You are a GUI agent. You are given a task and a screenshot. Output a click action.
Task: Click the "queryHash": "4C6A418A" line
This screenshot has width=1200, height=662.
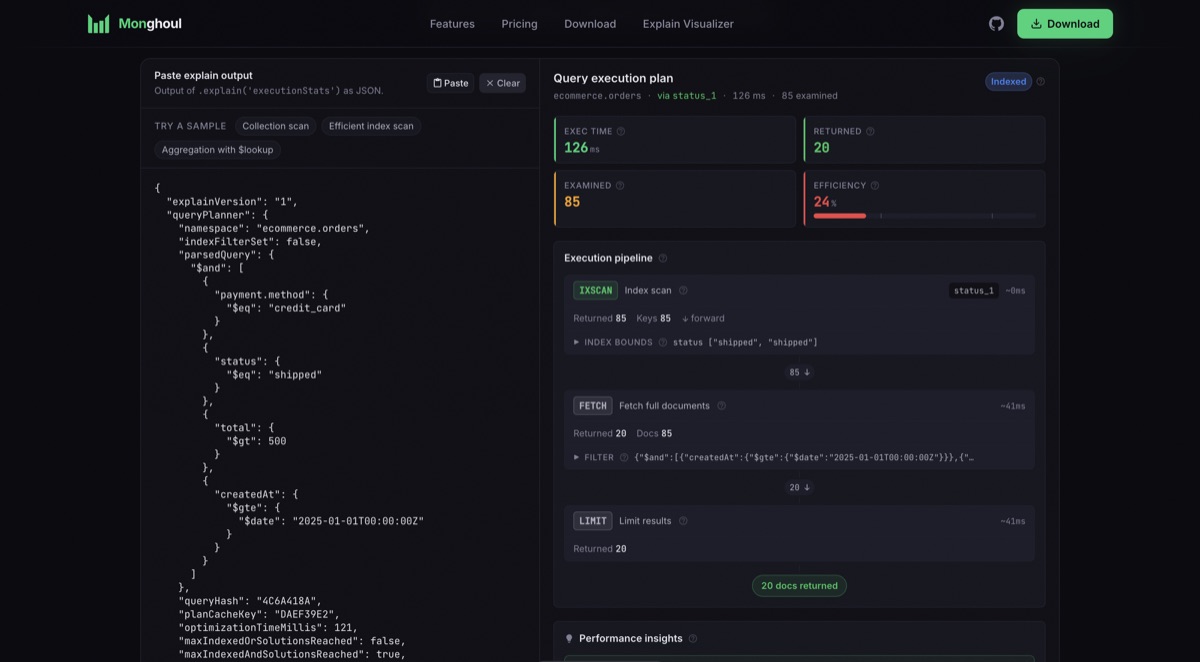[250, 601]
